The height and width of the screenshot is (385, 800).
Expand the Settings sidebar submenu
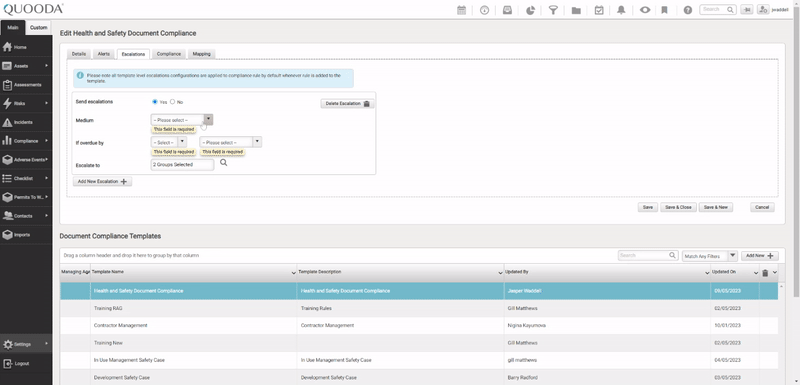(46, 344)
